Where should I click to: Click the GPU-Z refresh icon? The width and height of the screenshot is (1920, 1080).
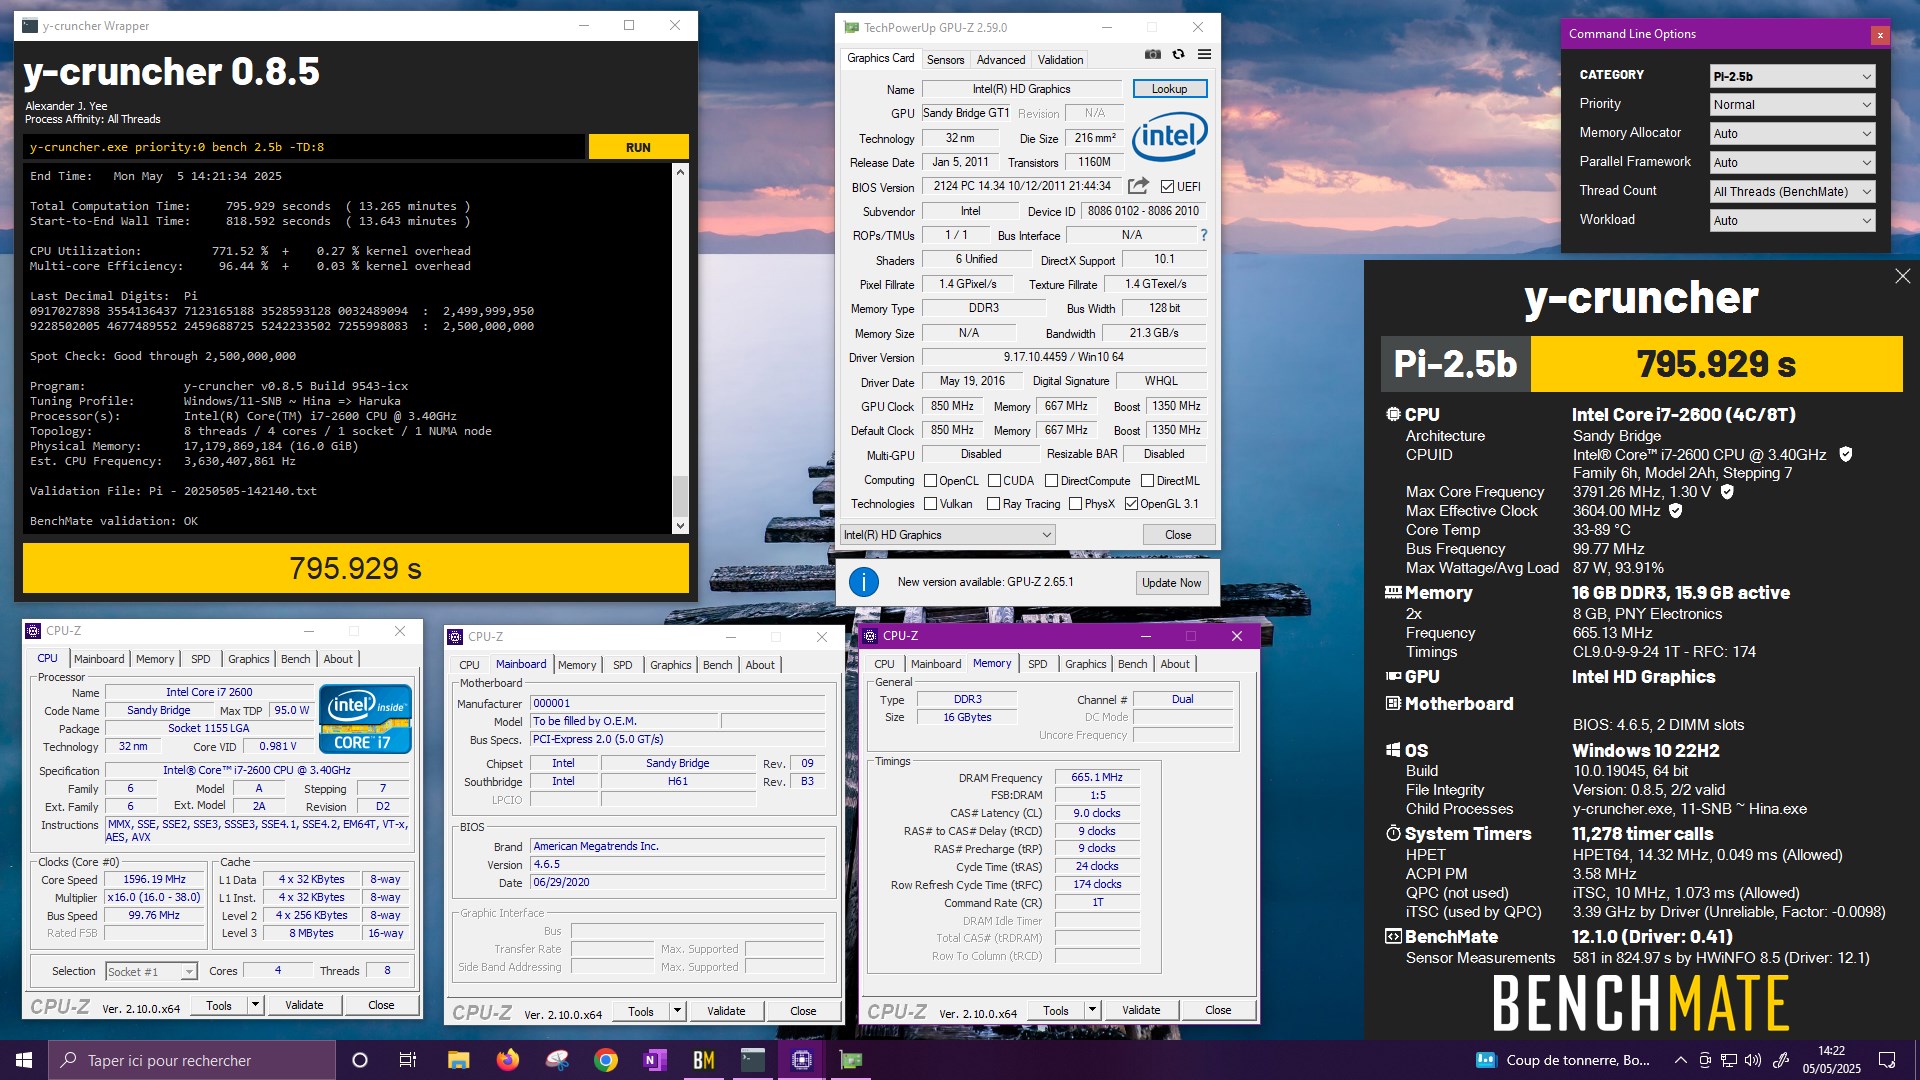point(1178,54)
